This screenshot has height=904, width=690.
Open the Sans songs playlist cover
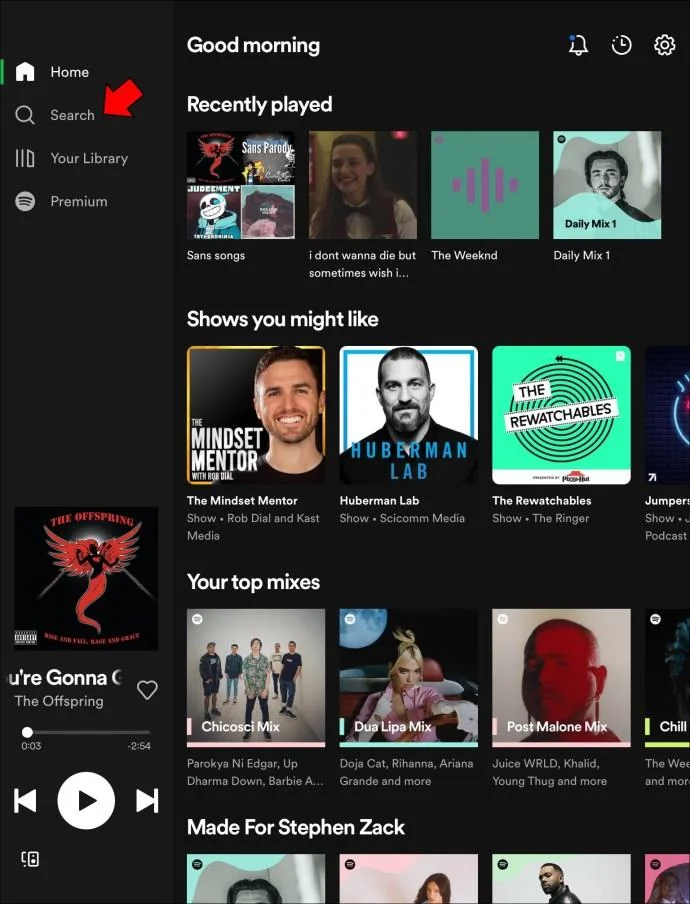240,184
